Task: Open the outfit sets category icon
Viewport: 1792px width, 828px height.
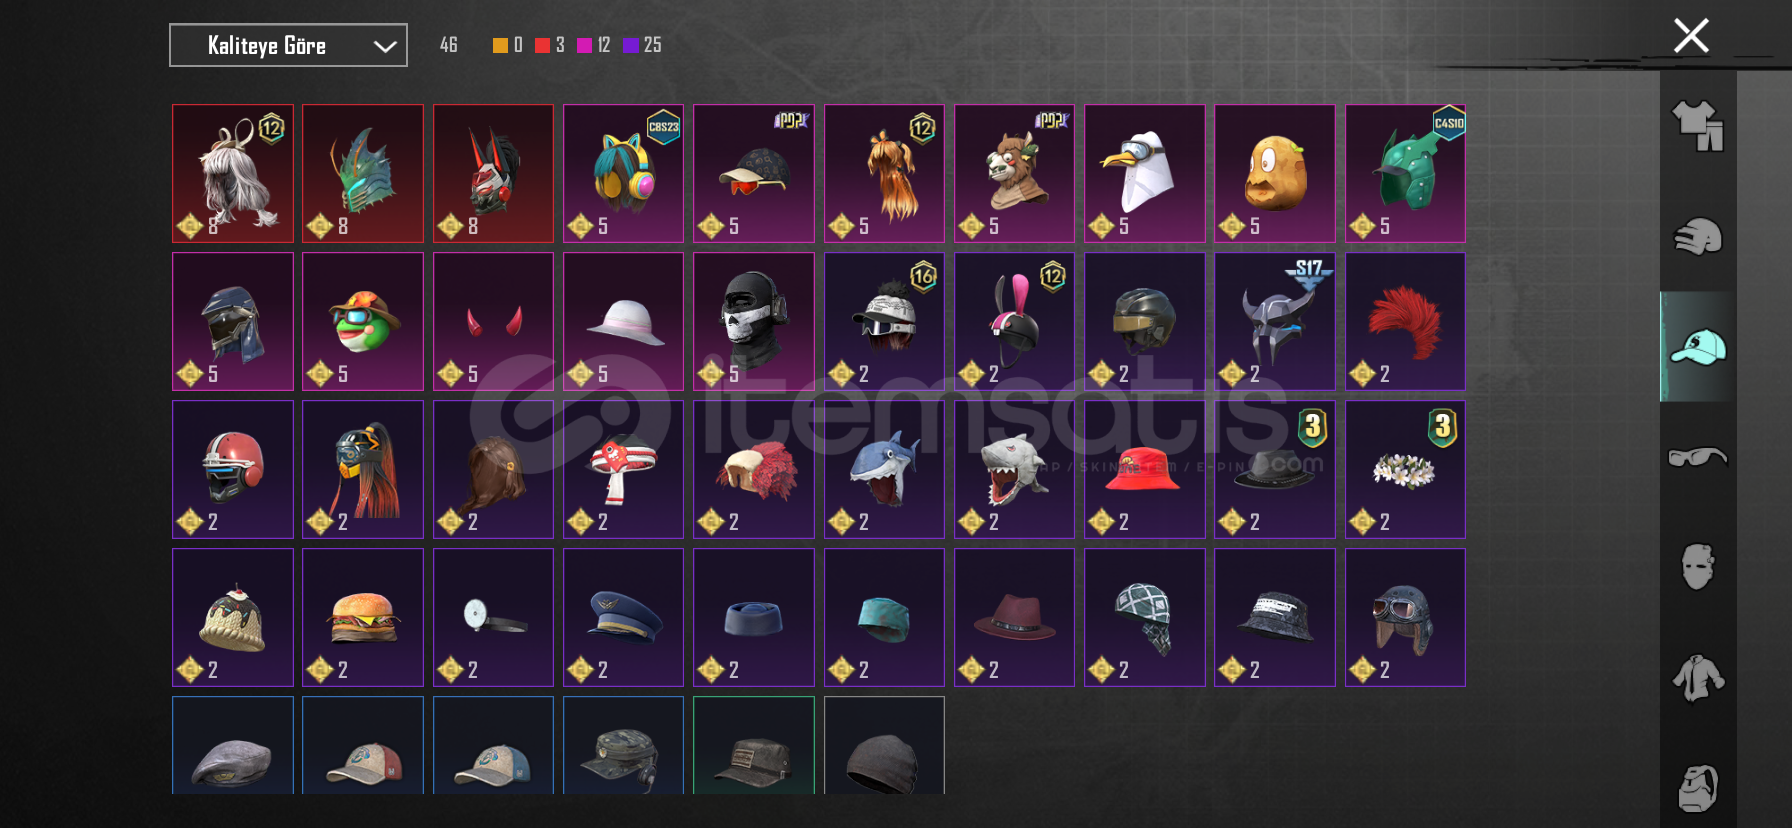Action: 1698,126
